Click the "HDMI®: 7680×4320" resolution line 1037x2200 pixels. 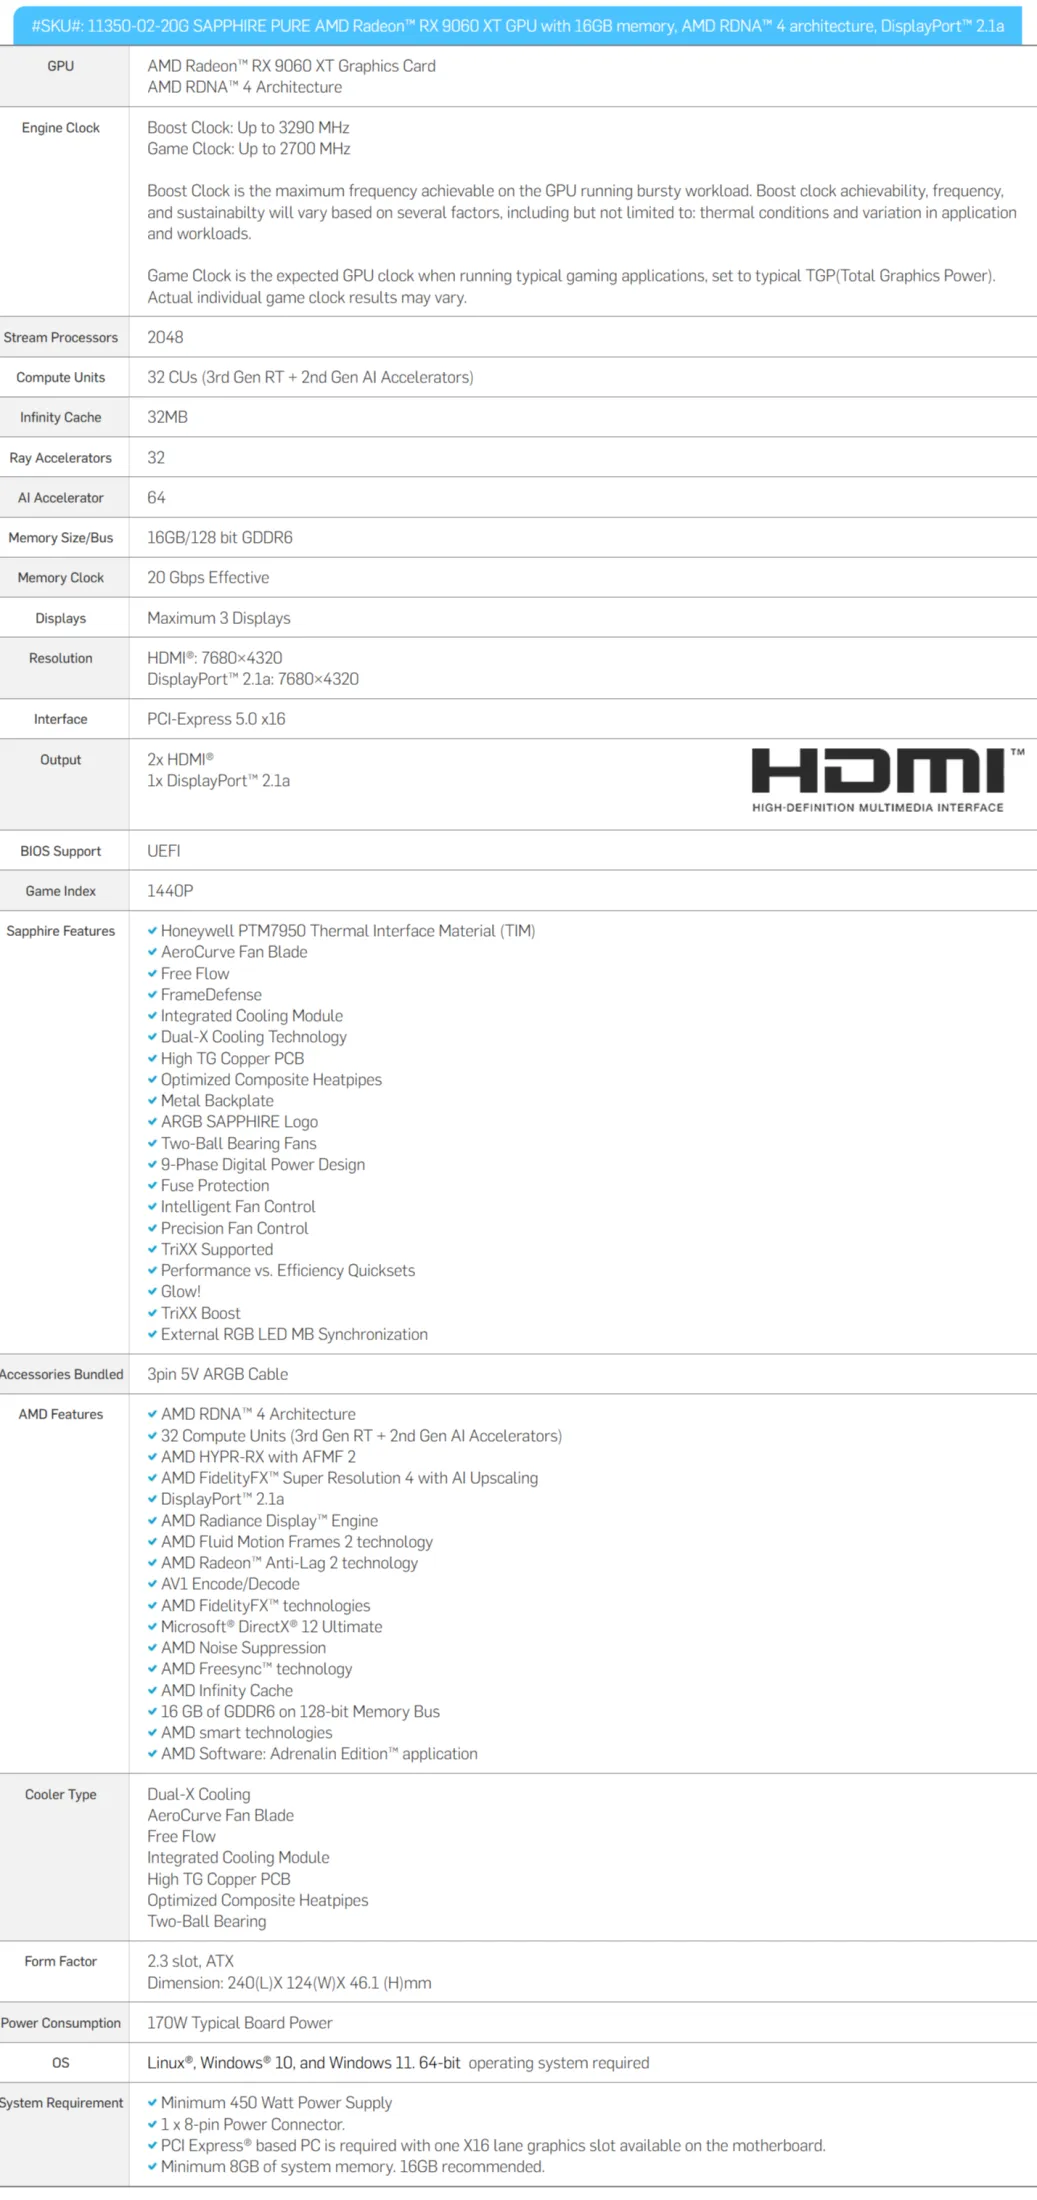[x=215, y=658]
